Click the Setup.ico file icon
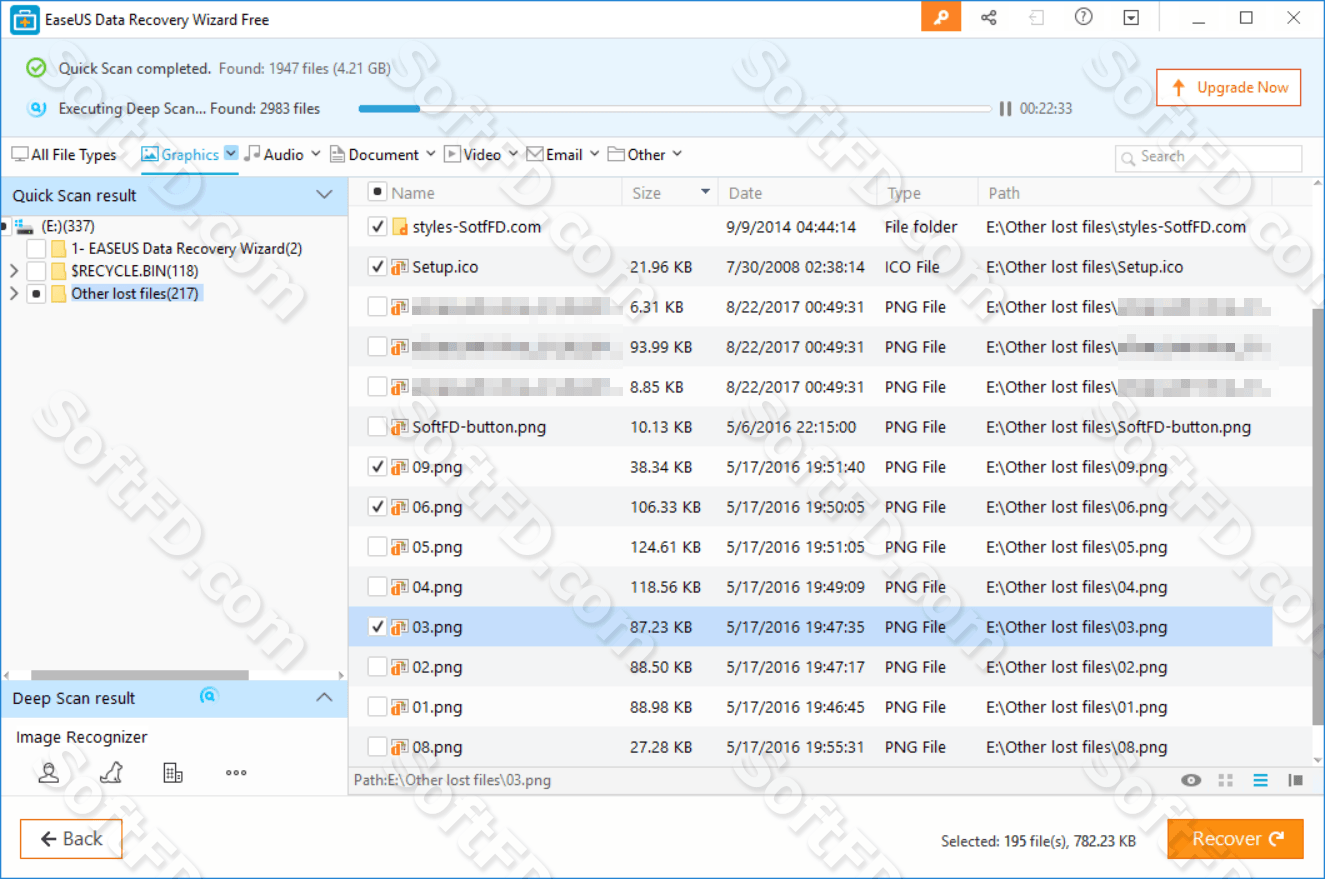The width and height of the screenshot is (1325, 879). [x=399, y=267]
